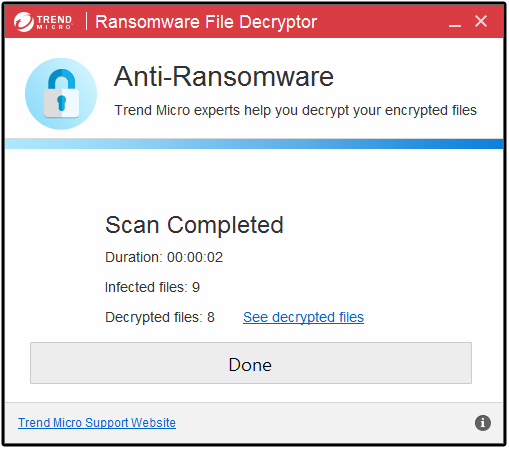Open the info icon in the footer
509x450 pixels.
click(483, 423)
